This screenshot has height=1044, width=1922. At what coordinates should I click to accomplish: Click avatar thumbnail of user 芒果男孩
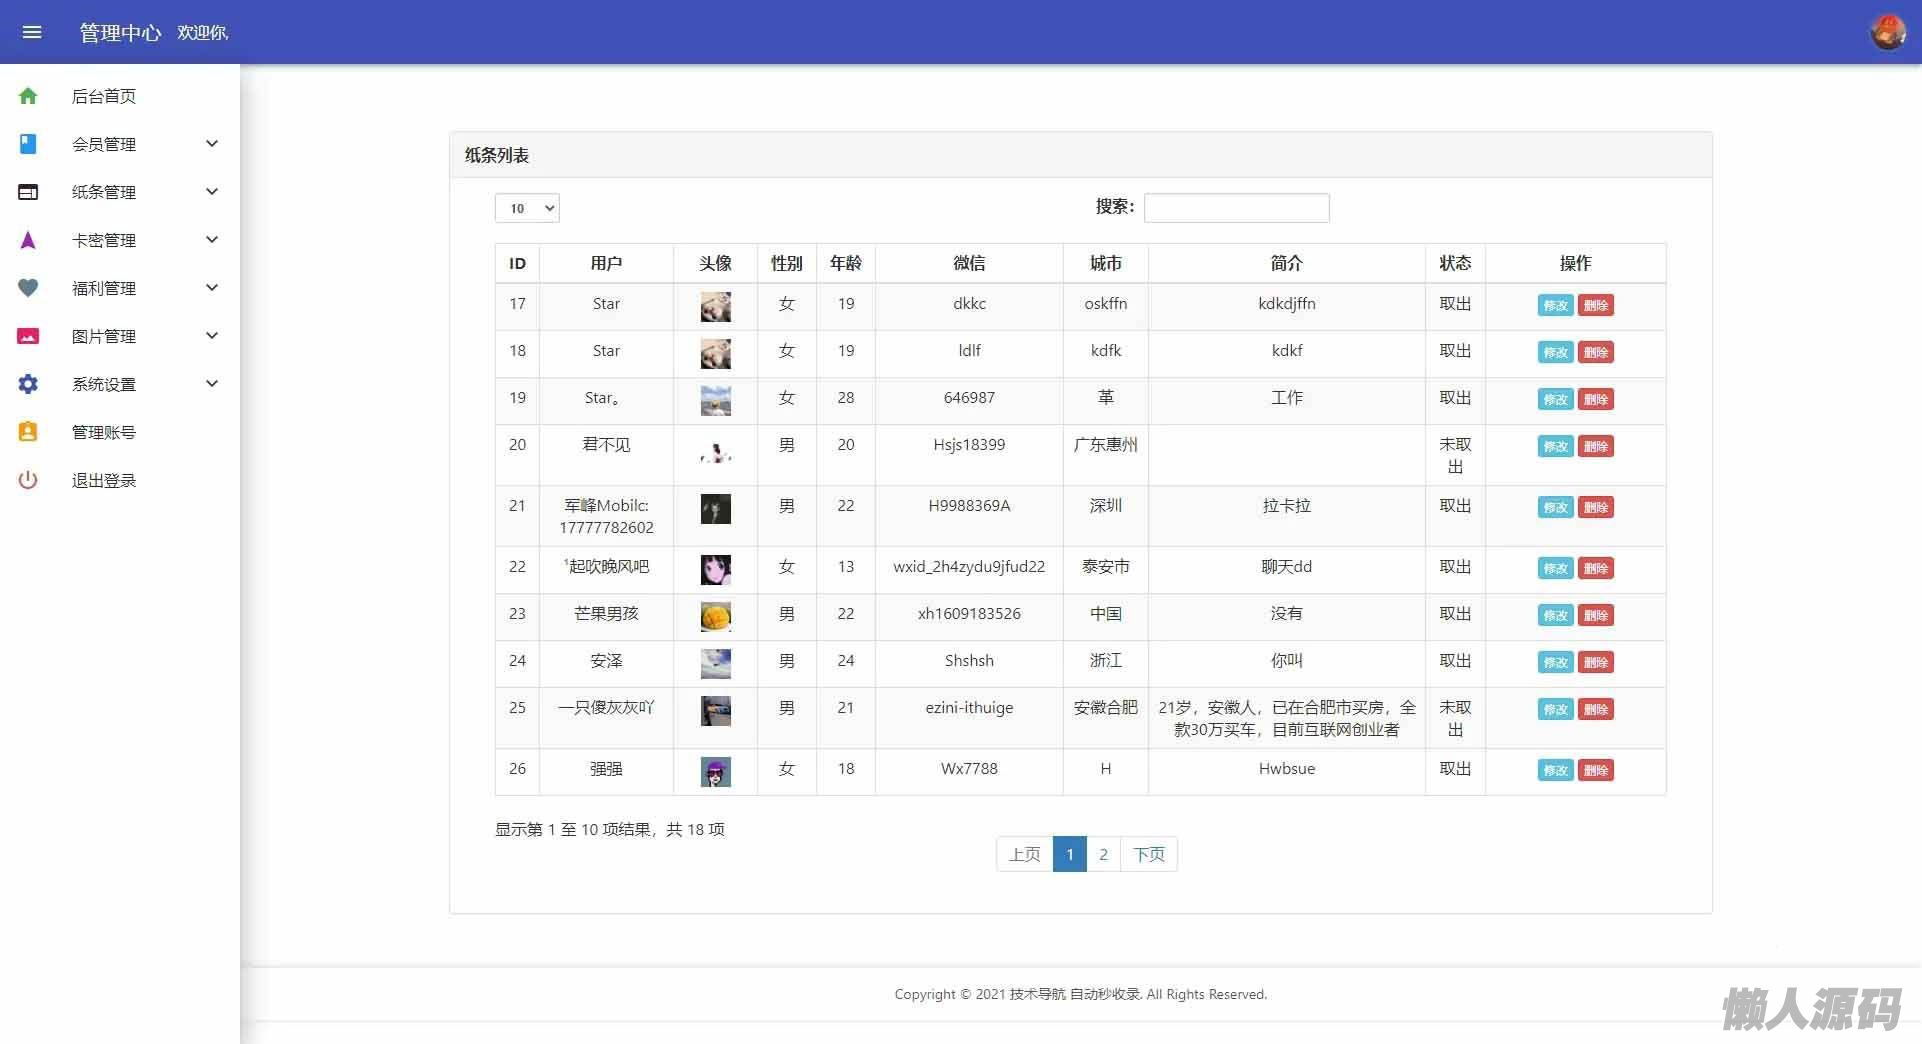[715, 616]
